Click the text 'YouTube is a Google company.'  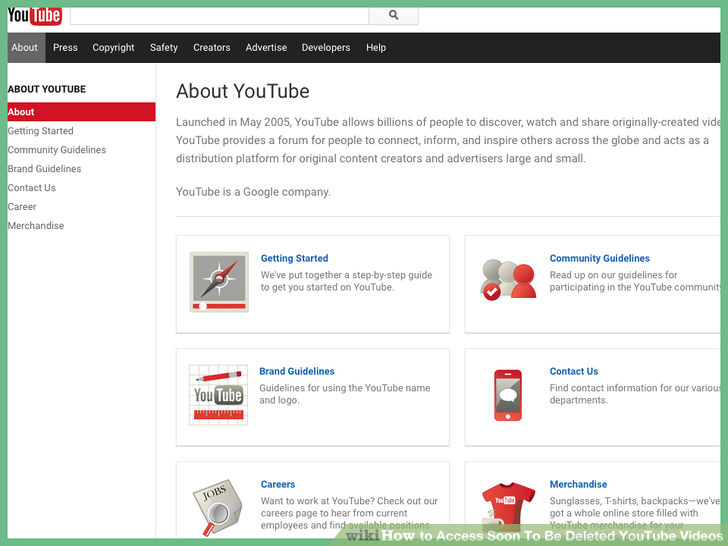tap(253, 192)
